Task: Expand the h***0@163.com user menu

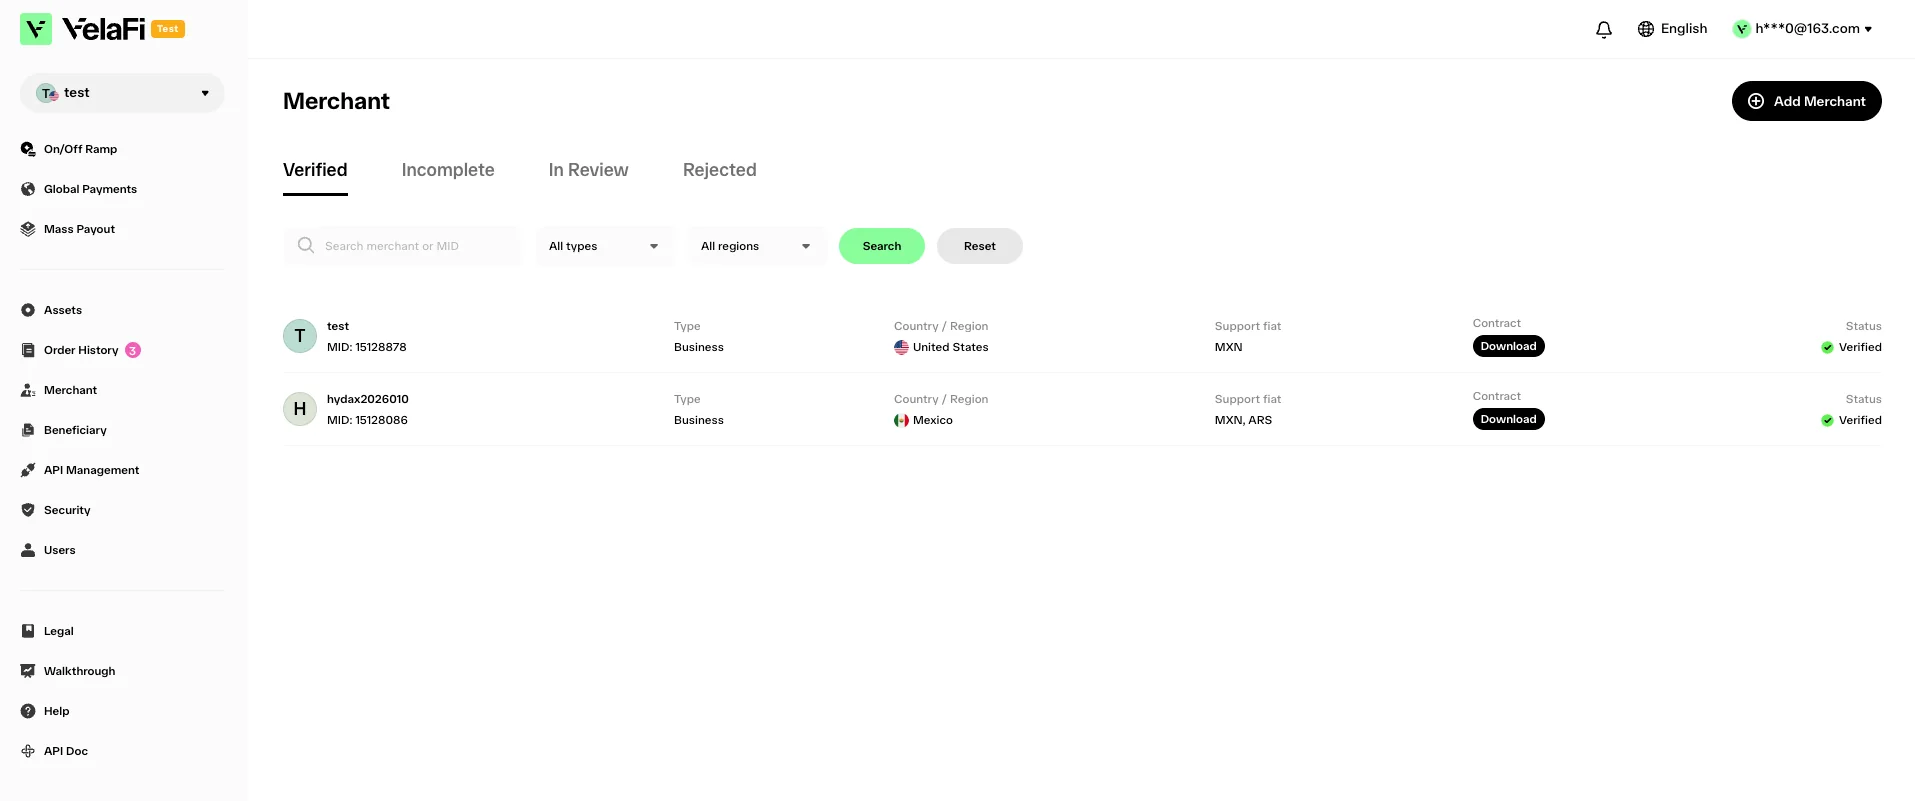Action: 1803,29
